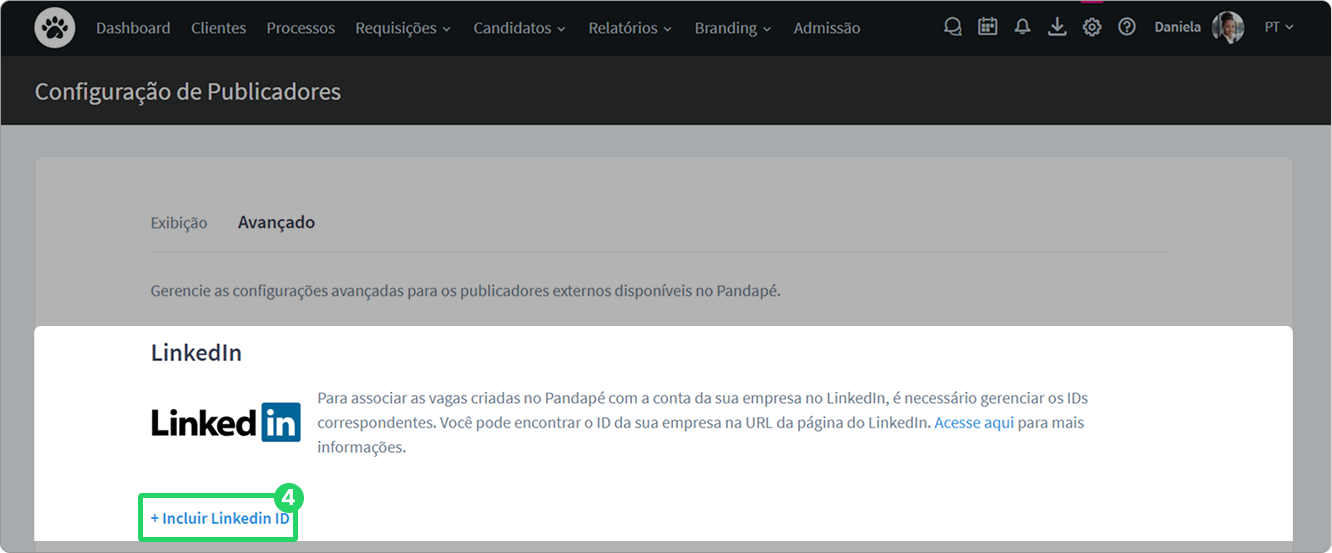Click + Incluir Linkedin ID
This screenshot has height=553, width=1332.
click(x=219, y=518)
